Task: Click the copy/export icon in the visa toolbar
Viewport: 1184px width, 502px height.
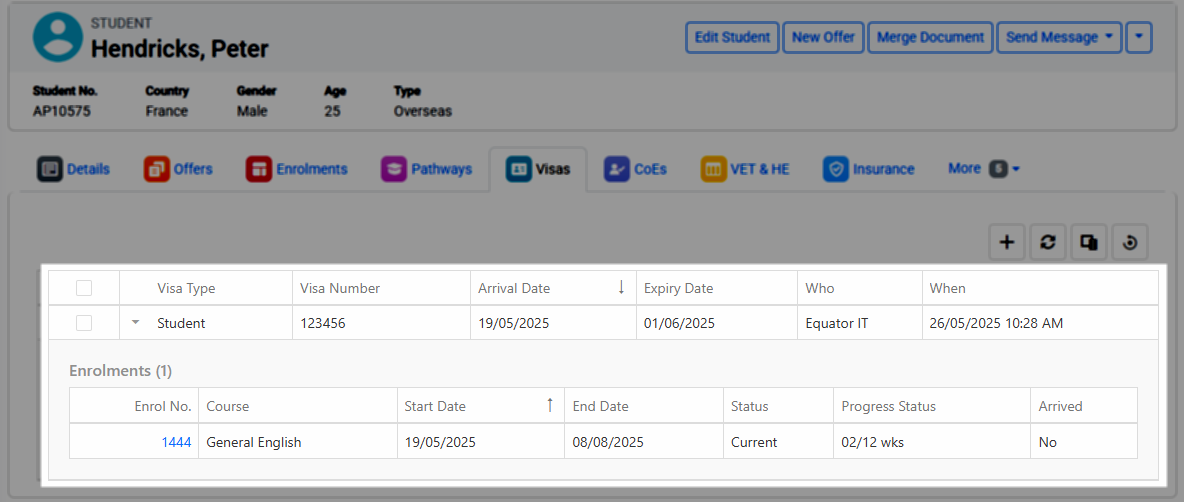Action: click(x=1089, y=242)
